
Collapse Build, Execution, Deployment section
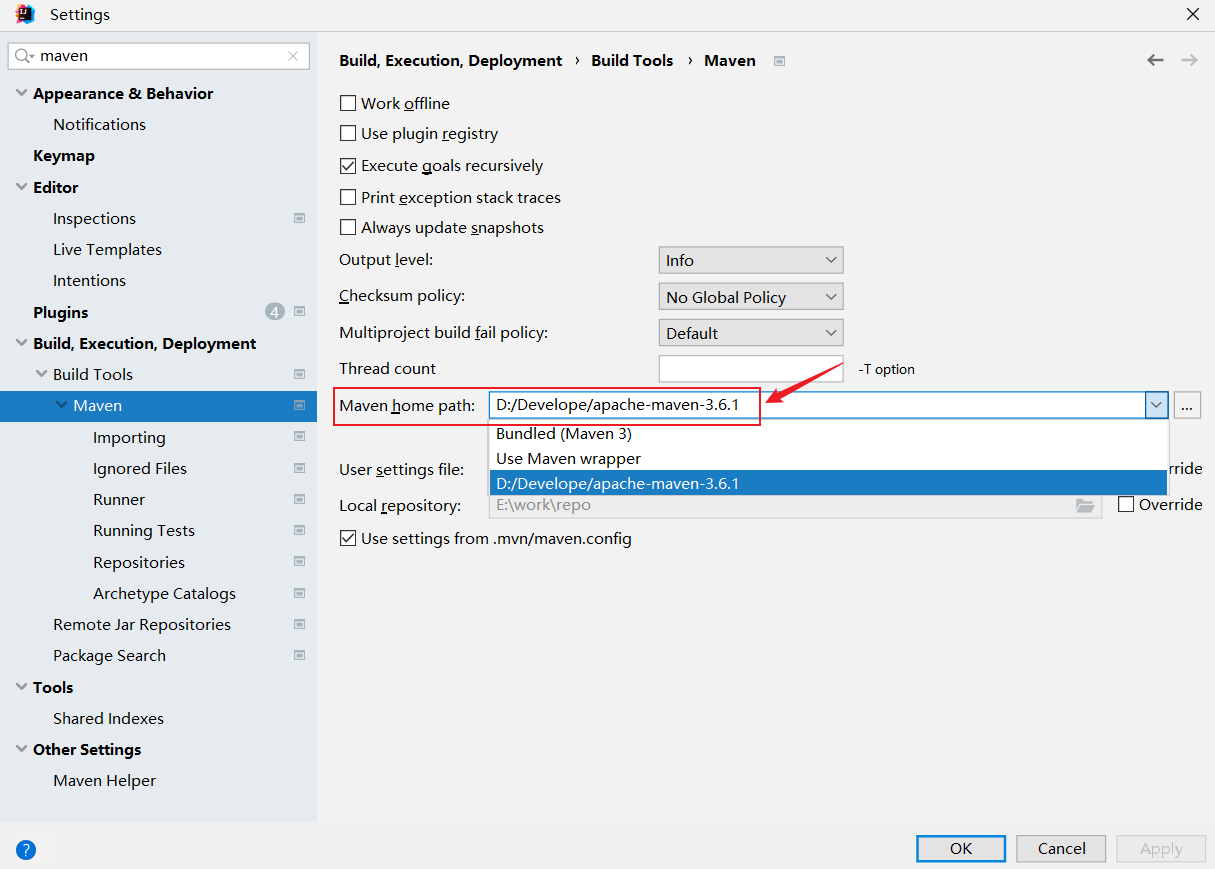[x=22, y=343]
